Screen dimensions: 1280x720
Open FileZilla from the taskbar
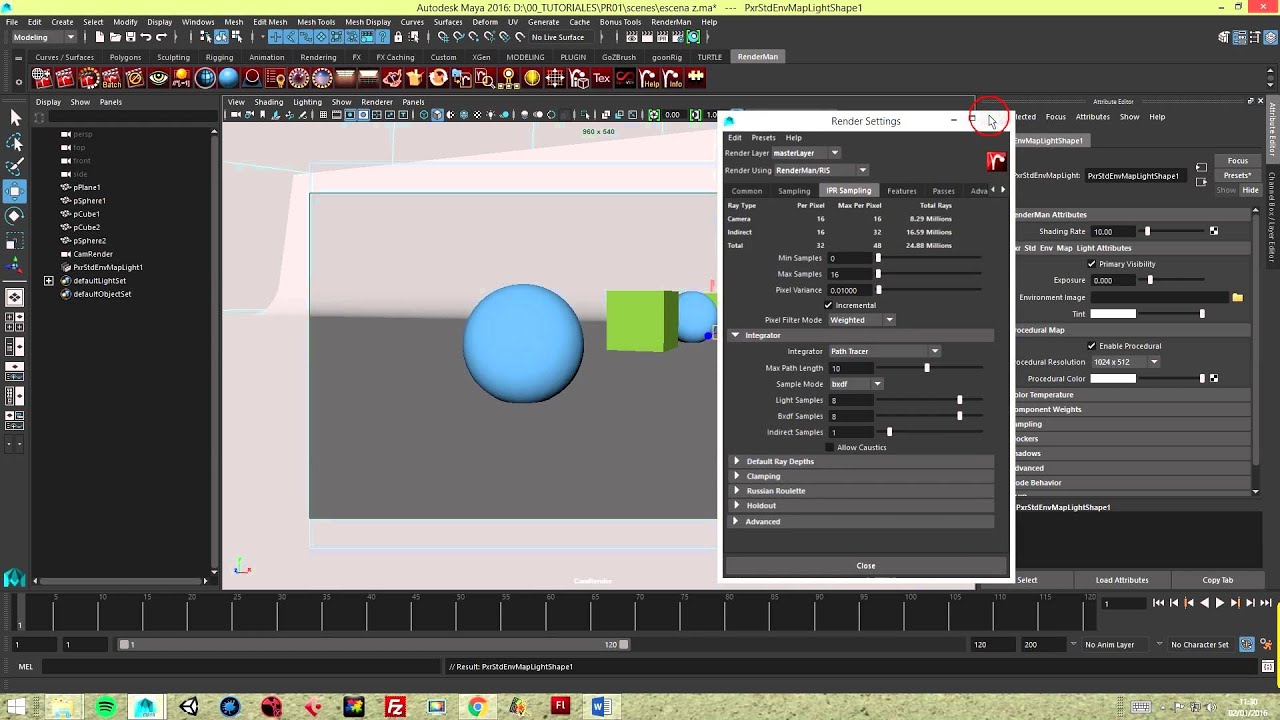pyautogui.click(x=395, y=707)
